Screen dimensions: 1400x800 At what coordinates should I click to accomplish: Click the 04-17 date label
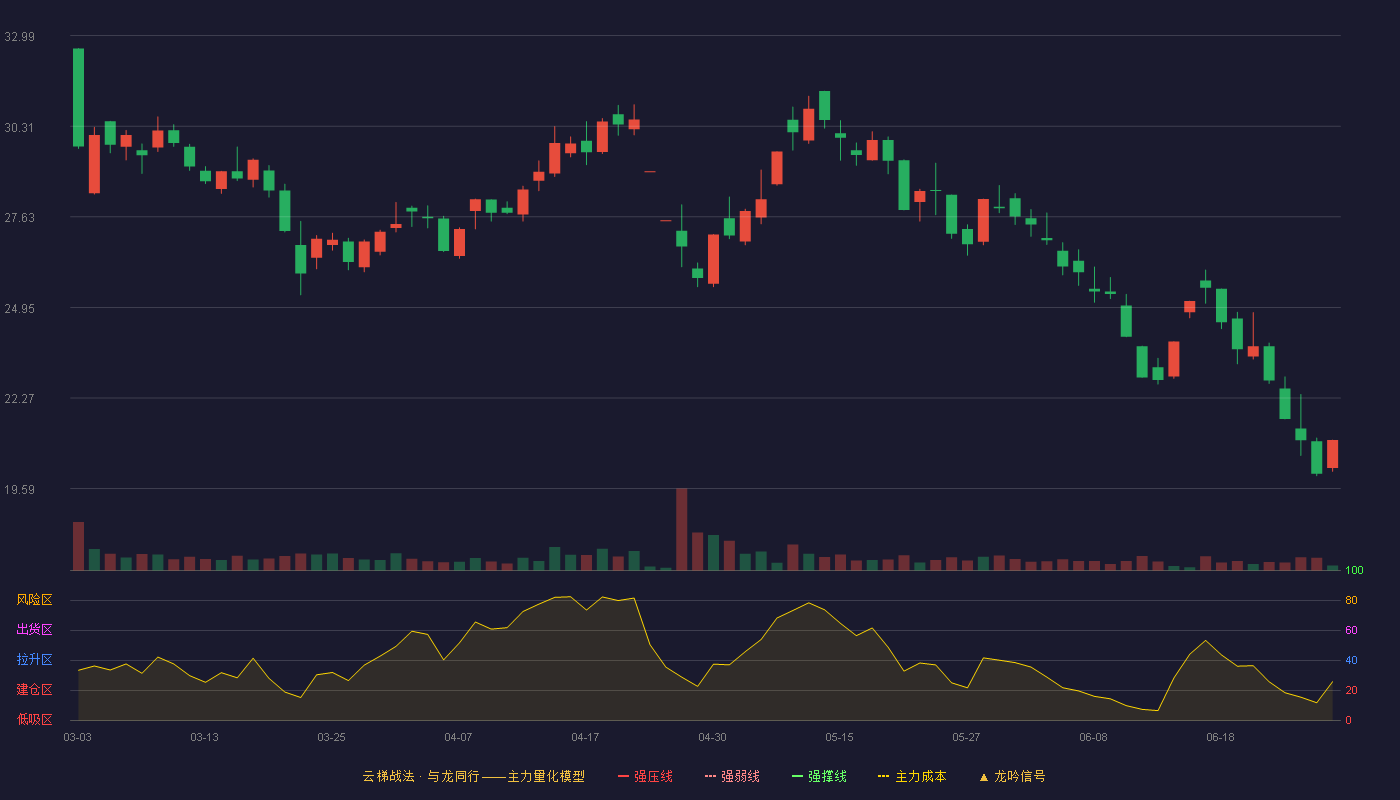tap(586, 737)
